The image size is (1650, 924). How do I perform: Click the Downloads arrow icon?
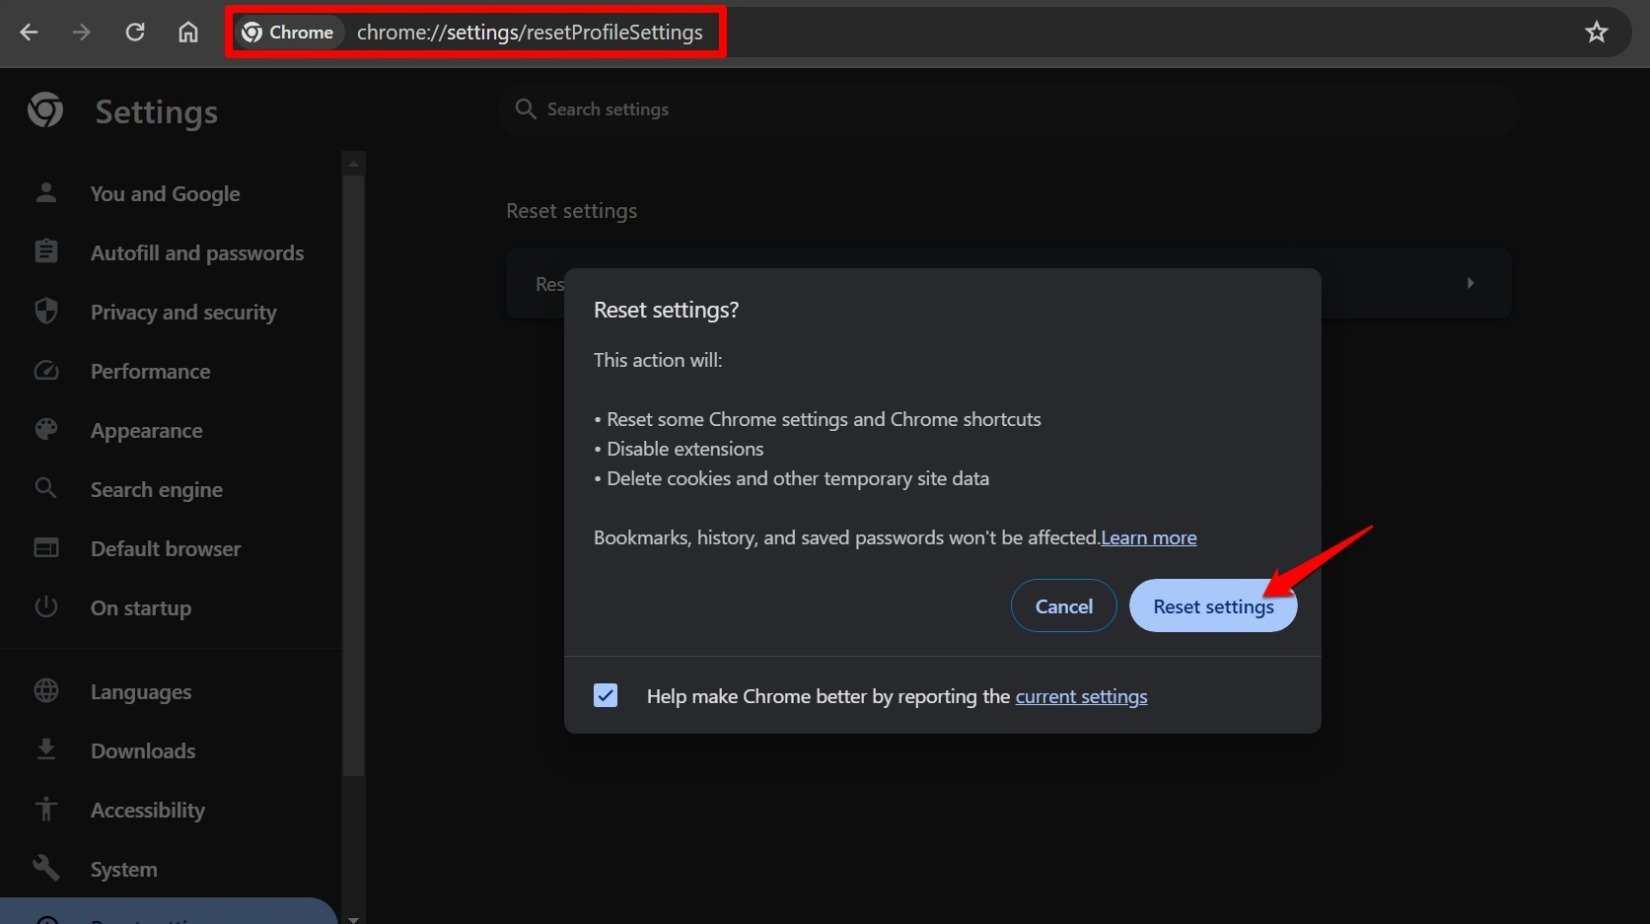(x=46, y=749)
